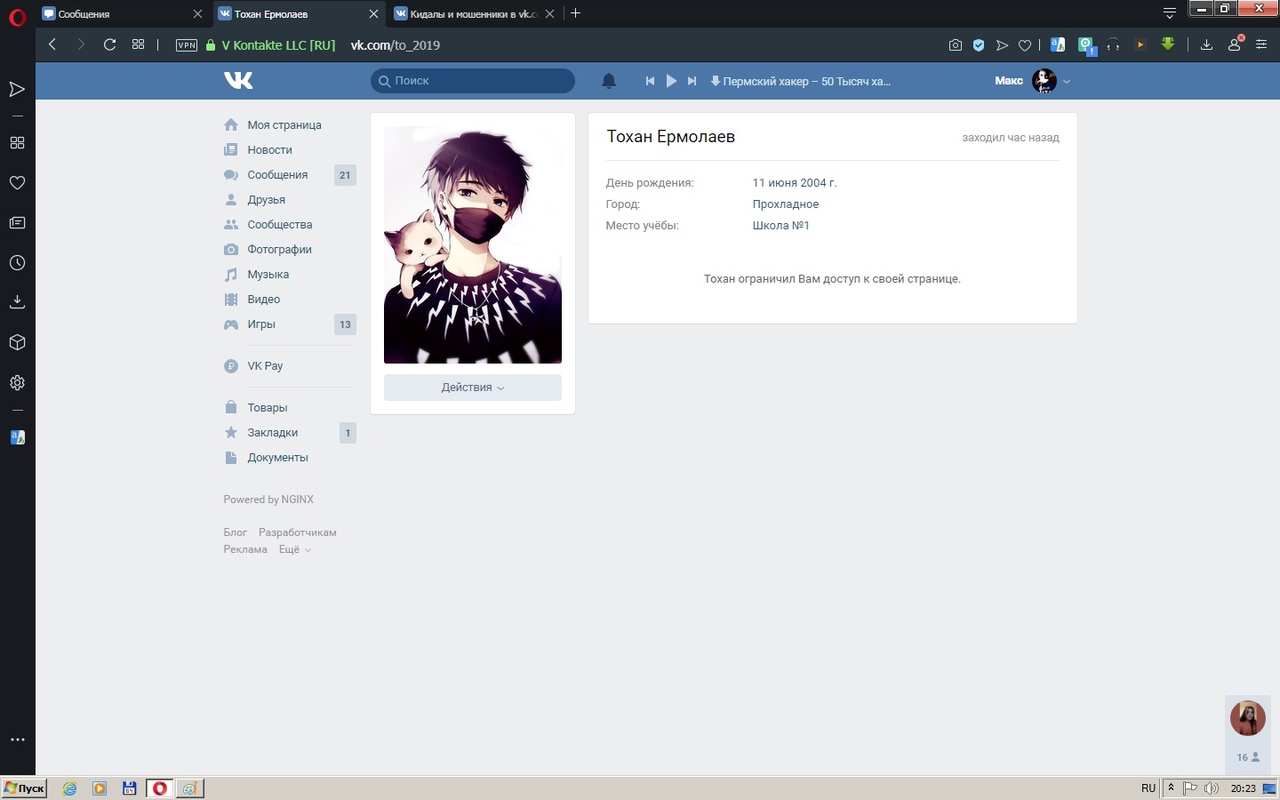Open Opera bookmarks heart in sidebar
Image resolution: width=1280 pixels, height=800 pixels.
click(17, 183)
